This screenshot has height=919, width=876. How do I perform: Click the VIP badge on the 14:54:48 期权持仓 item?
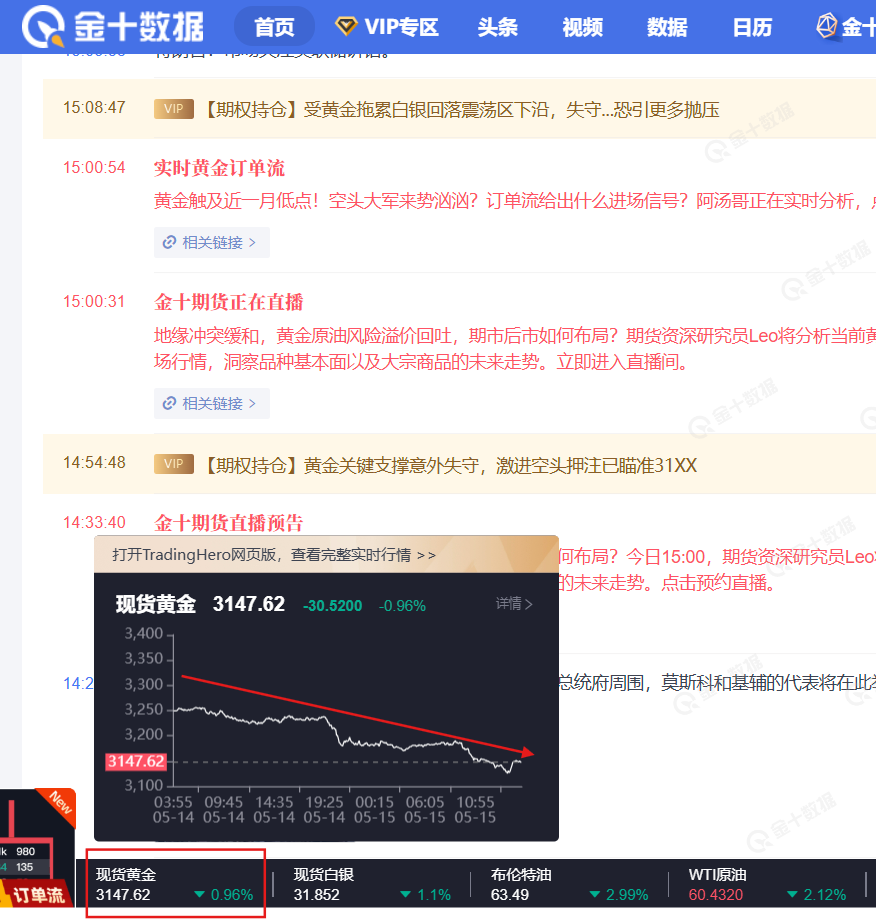[x=173, y=464]
